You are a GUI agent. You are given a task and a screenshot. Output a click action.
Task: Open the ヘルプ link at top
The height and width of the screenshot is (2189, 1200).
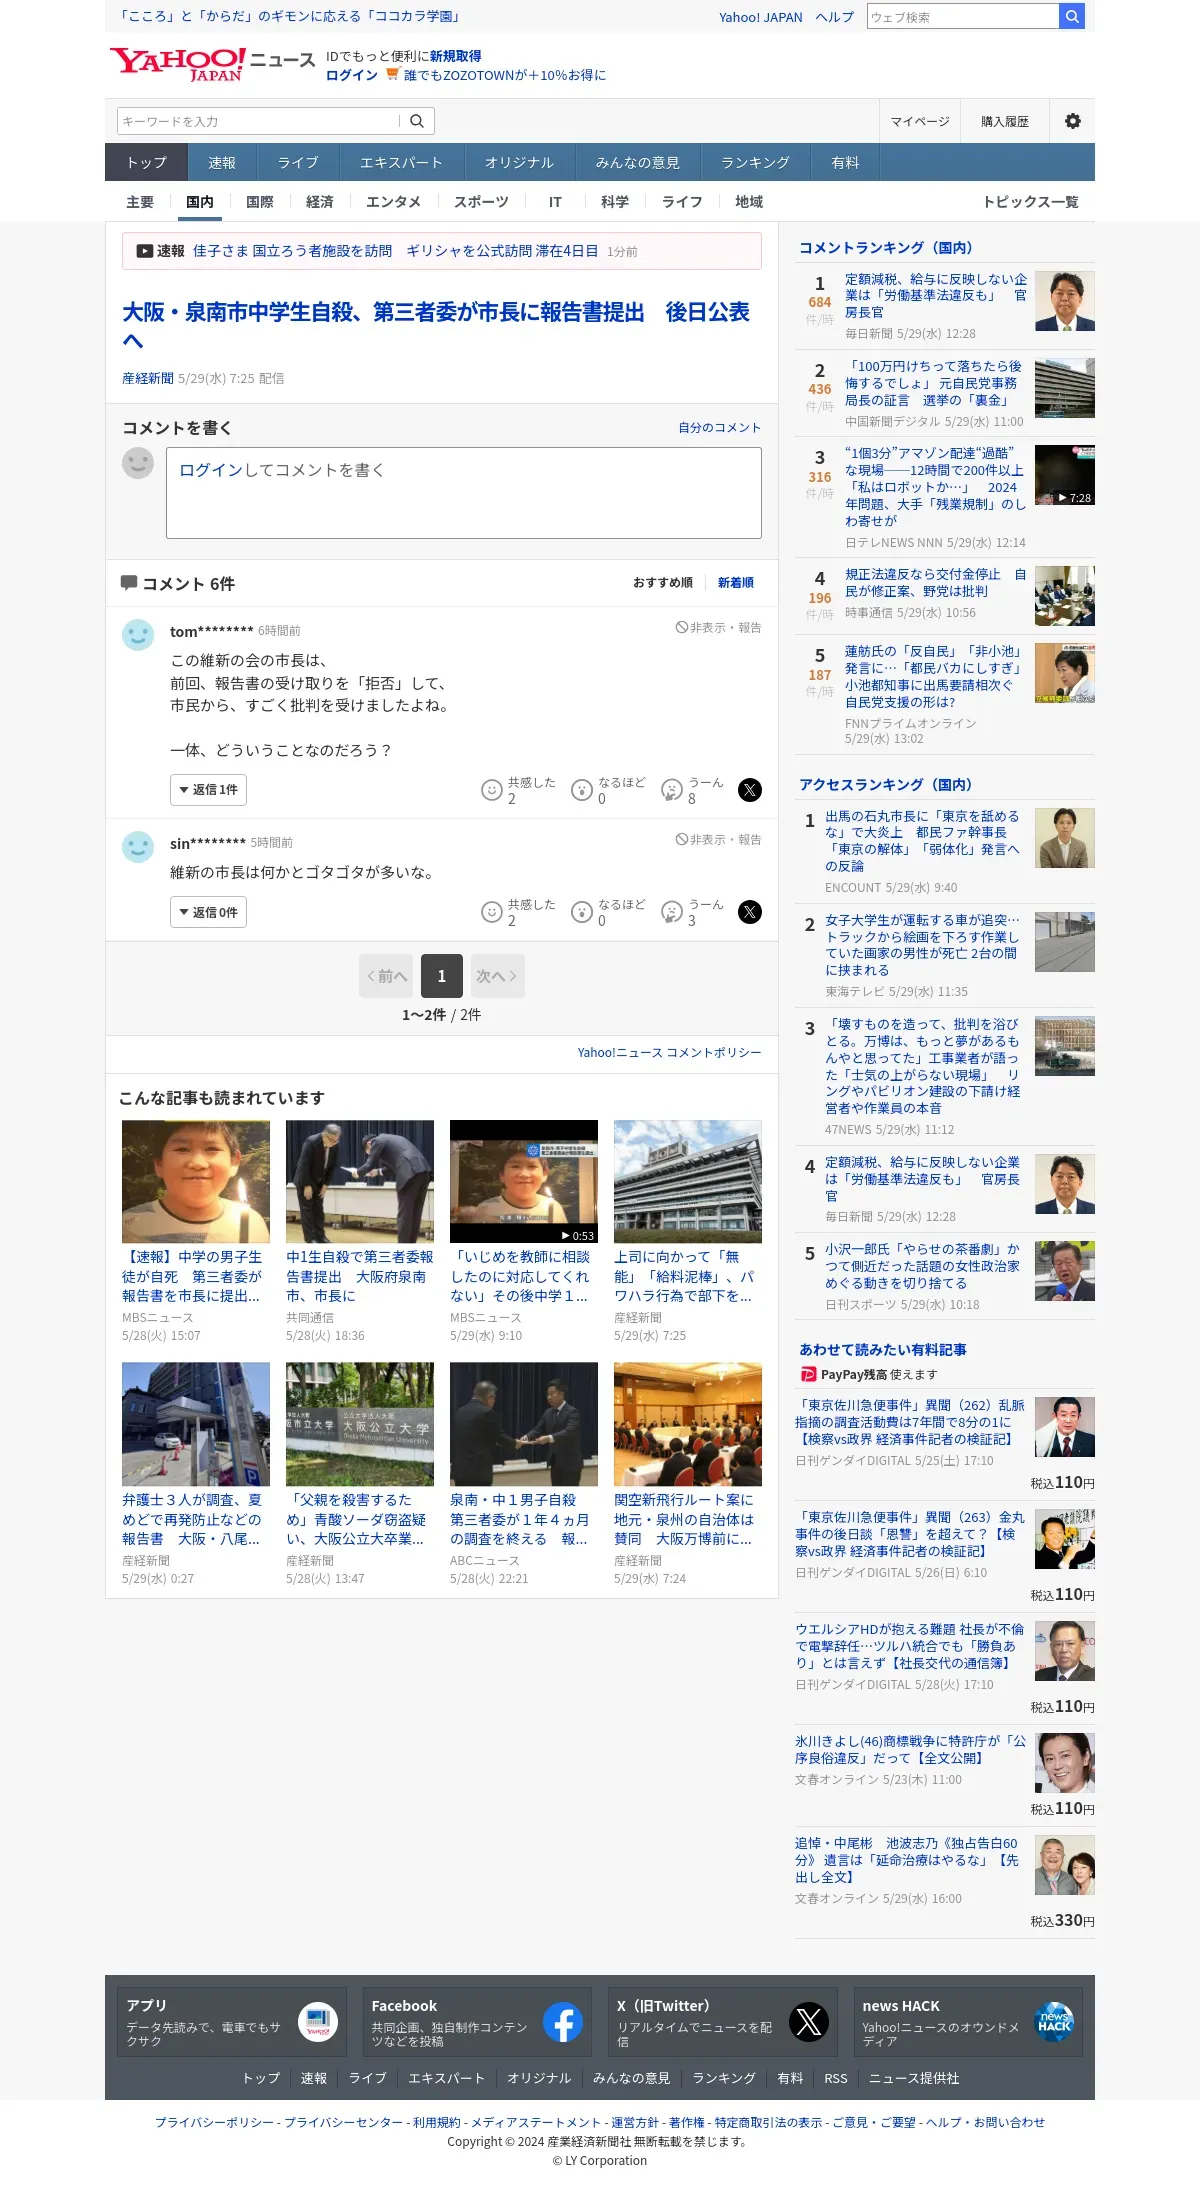click(835, 17)
